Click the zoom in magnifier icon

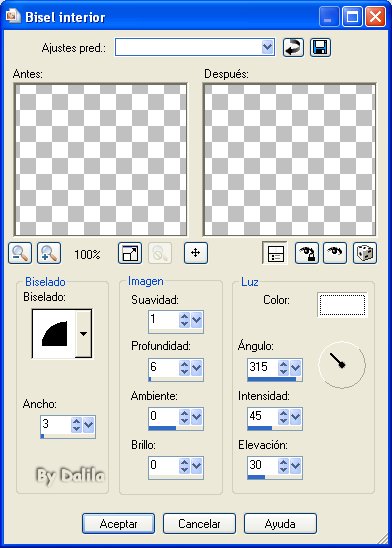[x=49, y=253]
